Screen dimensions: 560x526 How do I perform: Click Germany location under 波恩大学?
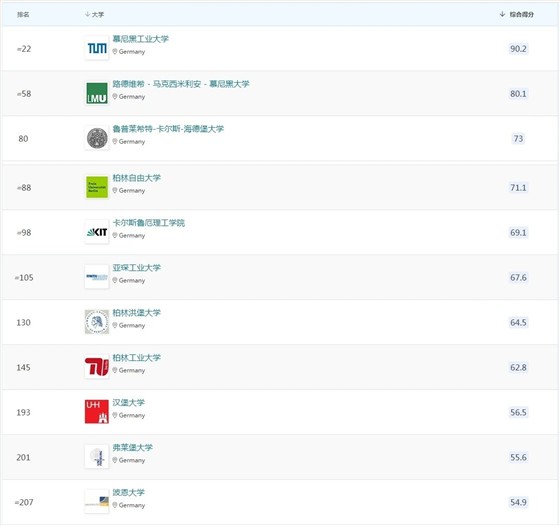coord(129,505)
